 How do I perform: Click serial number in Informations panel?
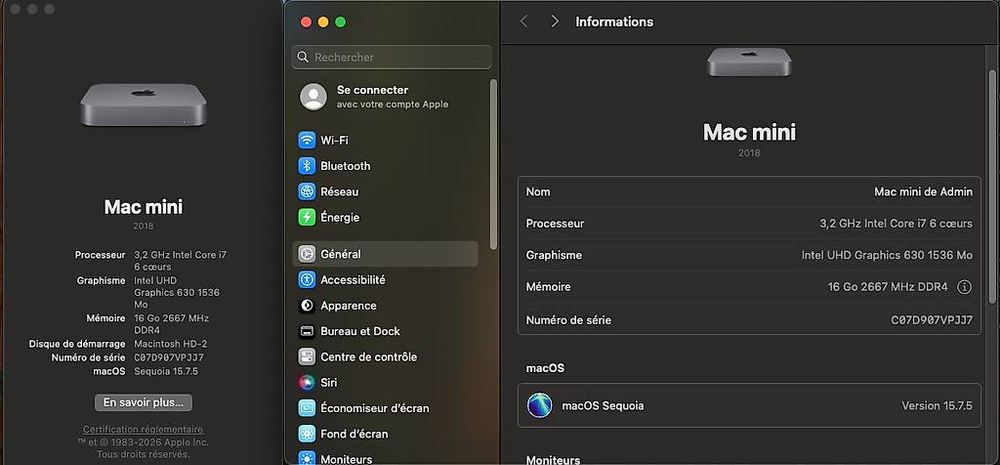tap(932, 320)
